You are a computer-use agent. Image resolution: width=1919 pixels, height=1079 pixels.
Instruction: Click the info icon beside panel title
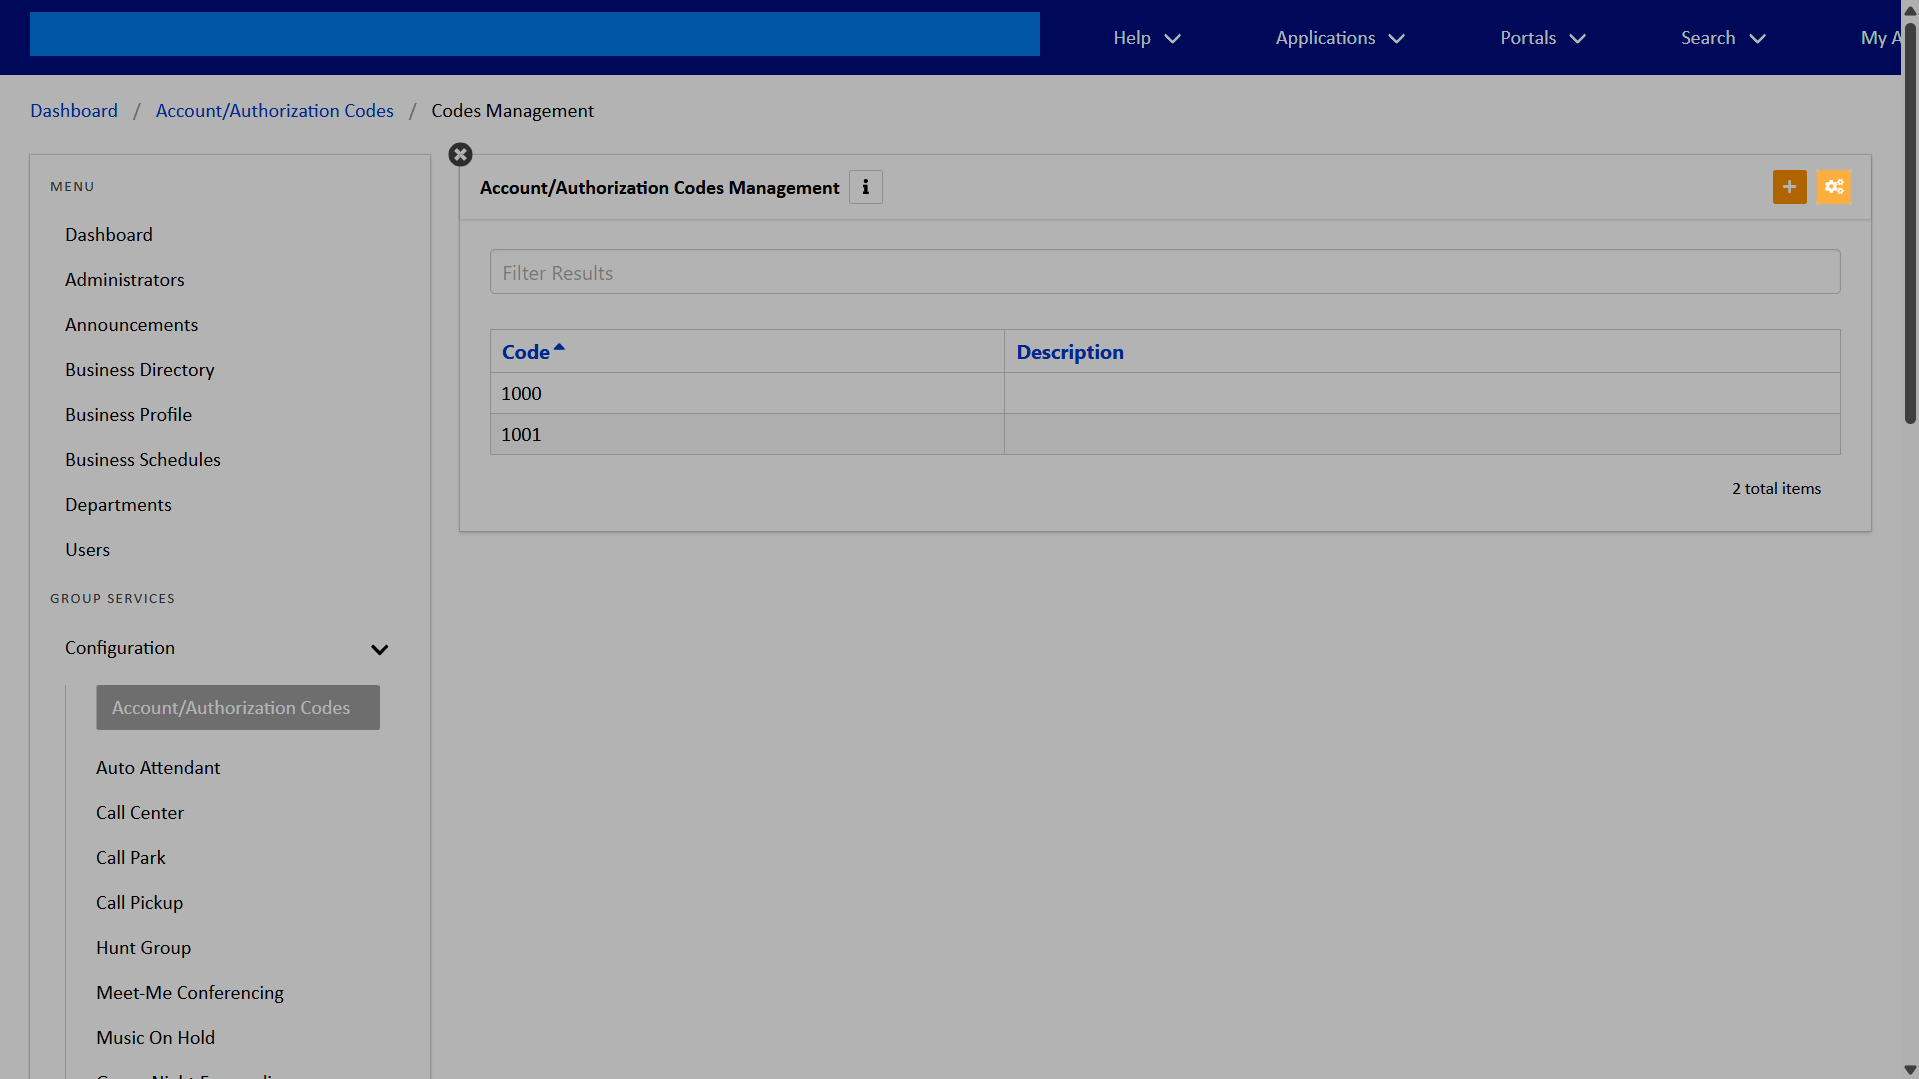pos(865,187)
